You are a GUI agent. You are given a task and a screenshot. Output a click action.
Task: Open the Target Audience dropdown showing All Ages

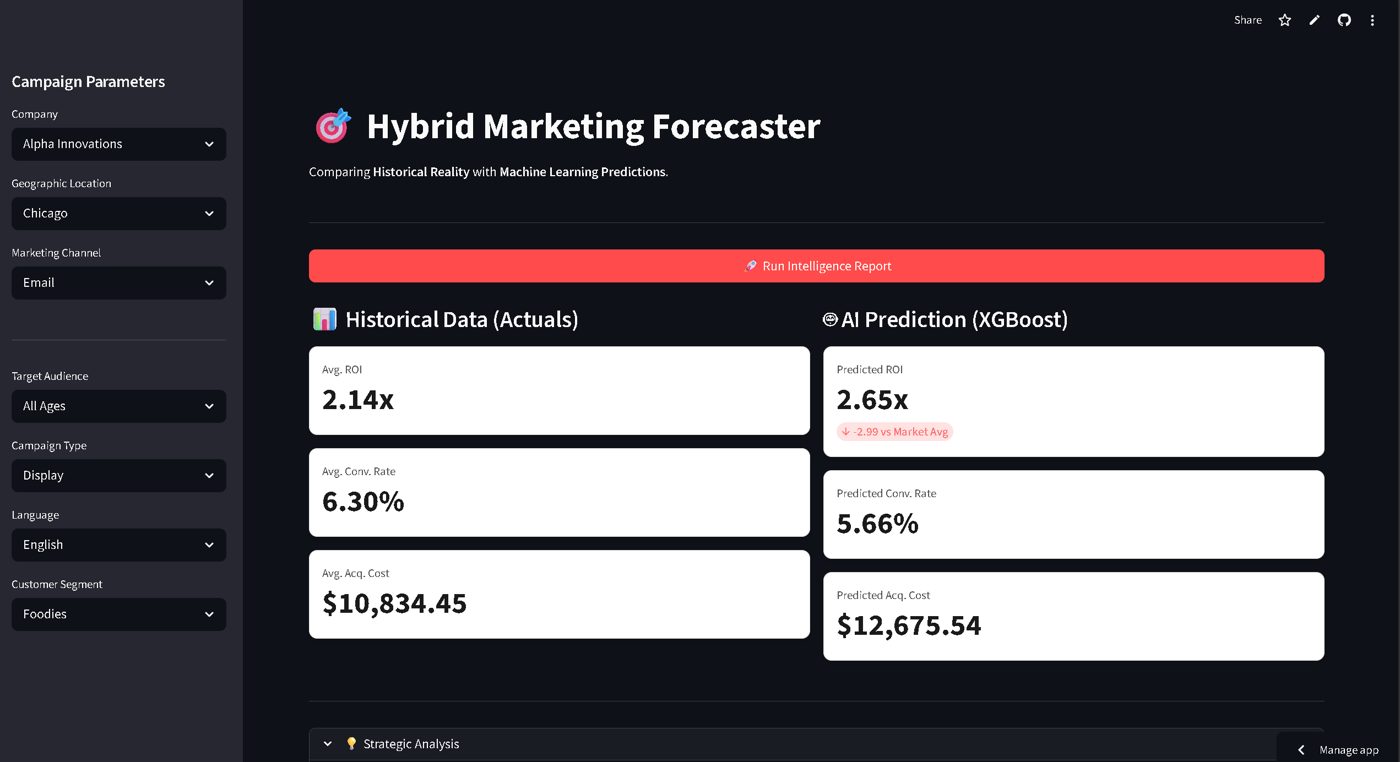pyautogui.click(x=119, y=406)
